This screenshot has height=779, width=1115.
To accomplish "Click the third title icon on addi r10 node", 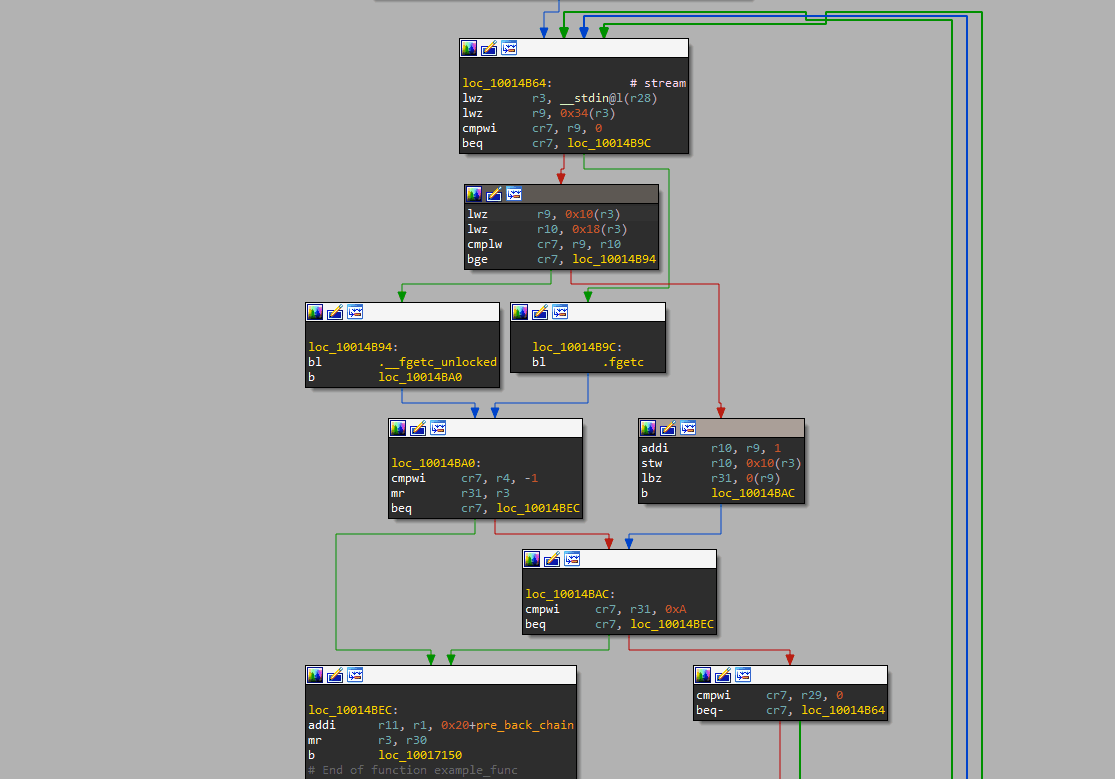I will pyautogui.click(x=688, y=428).
